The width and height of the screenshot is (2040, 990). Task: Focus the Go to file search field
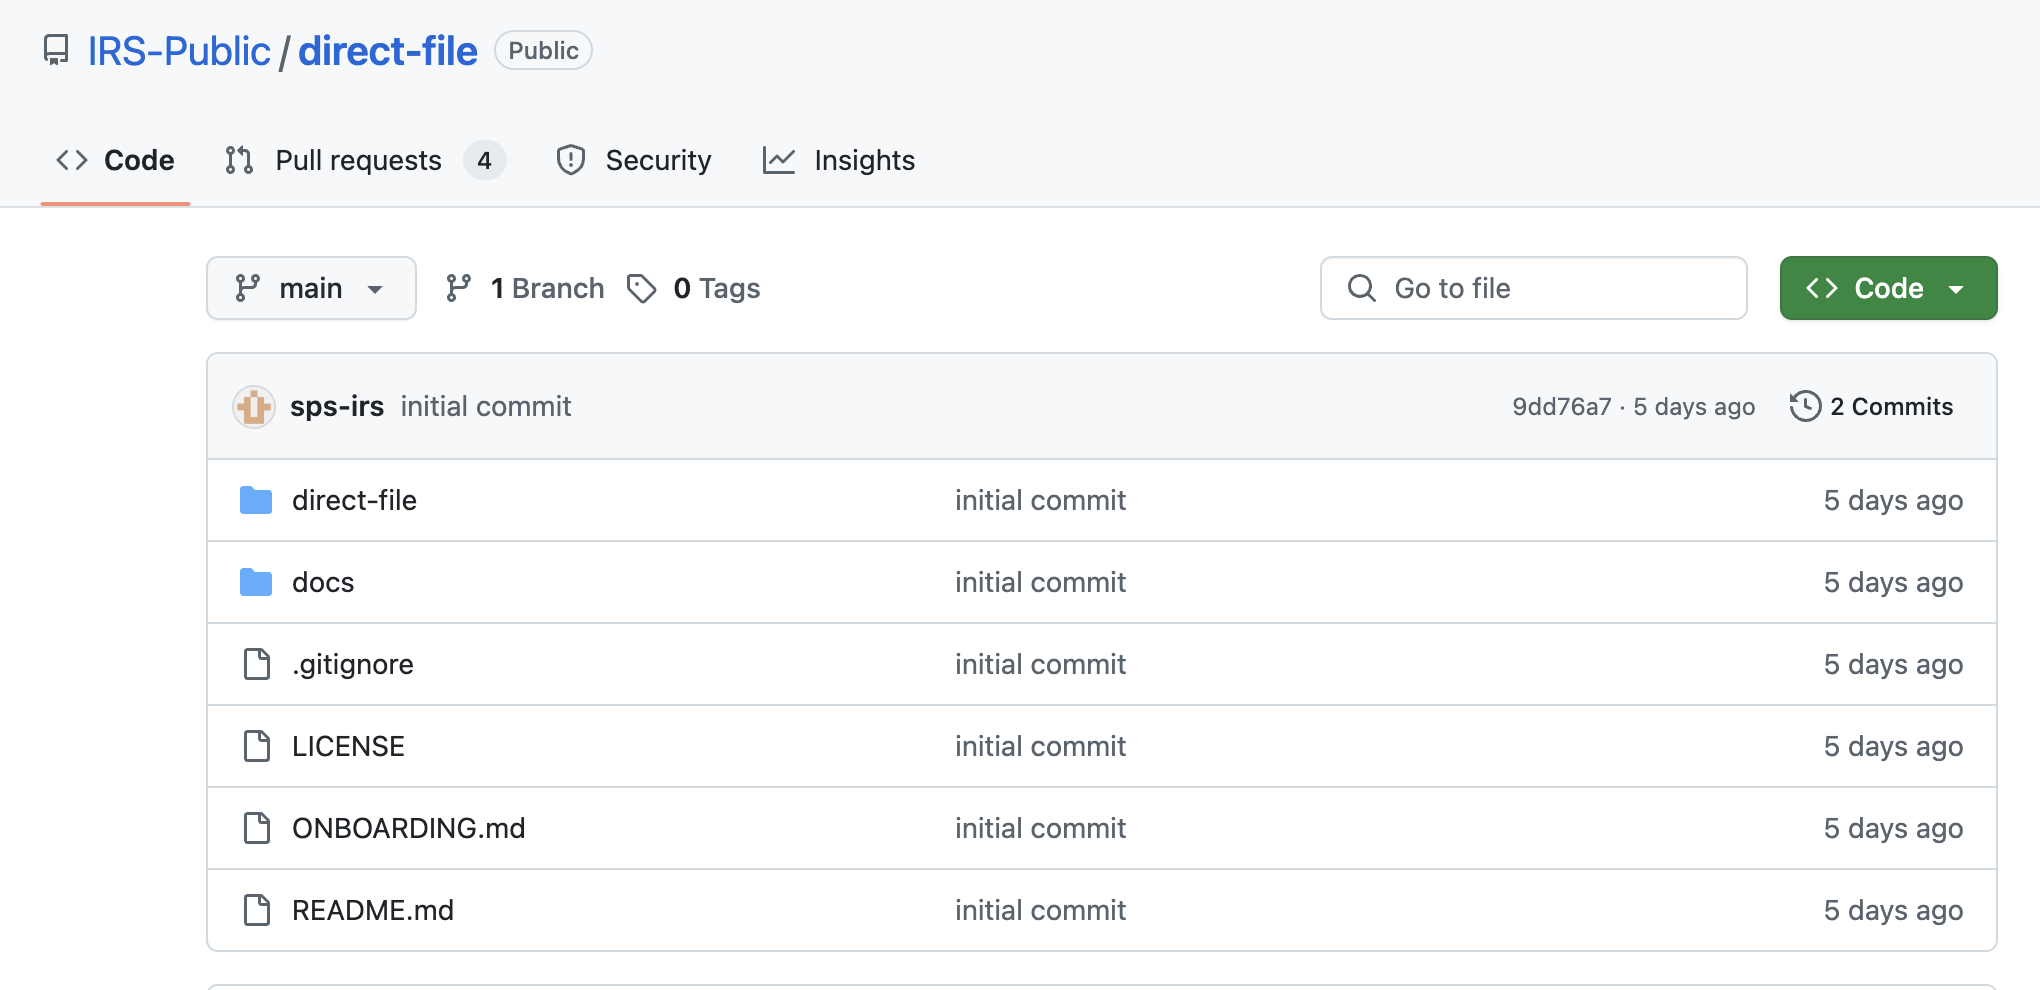pyautogui.click(x=1534, y=288)
